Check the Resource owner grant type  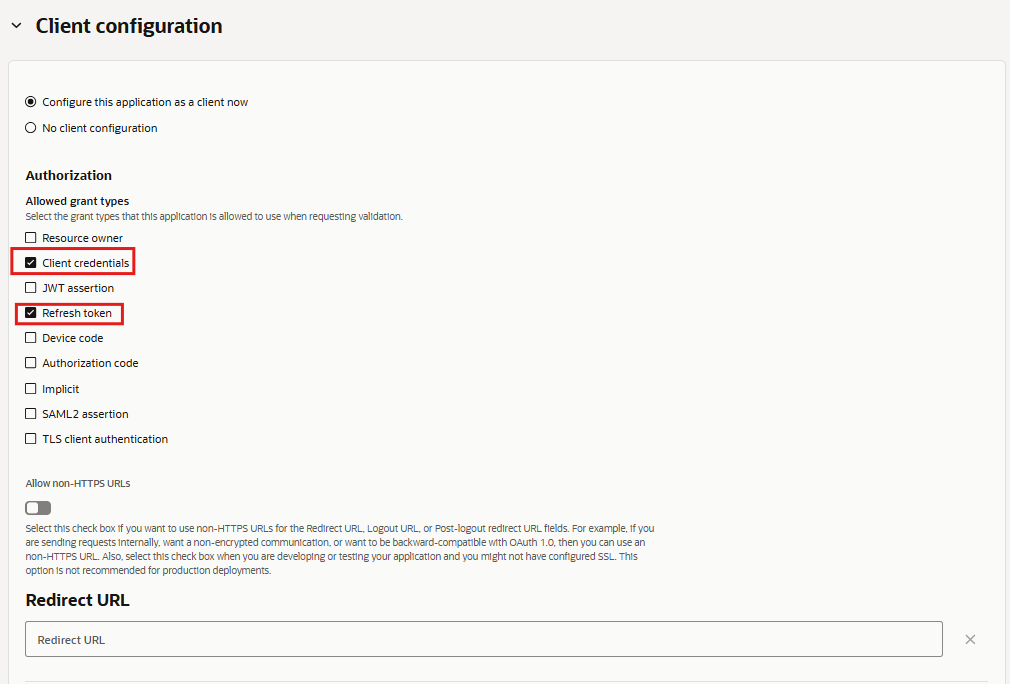(x=31, y=238)
